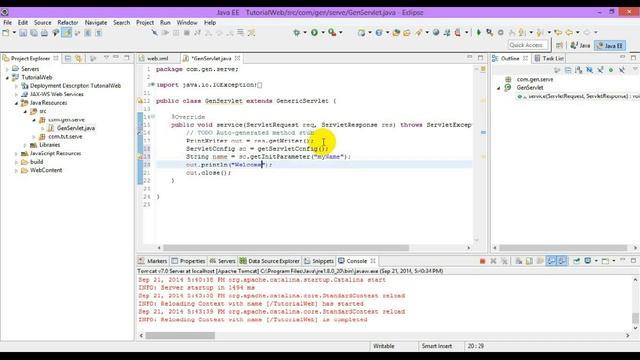Expand the com.b.t.serve package

pyautogui.click(x=34, y=137)
